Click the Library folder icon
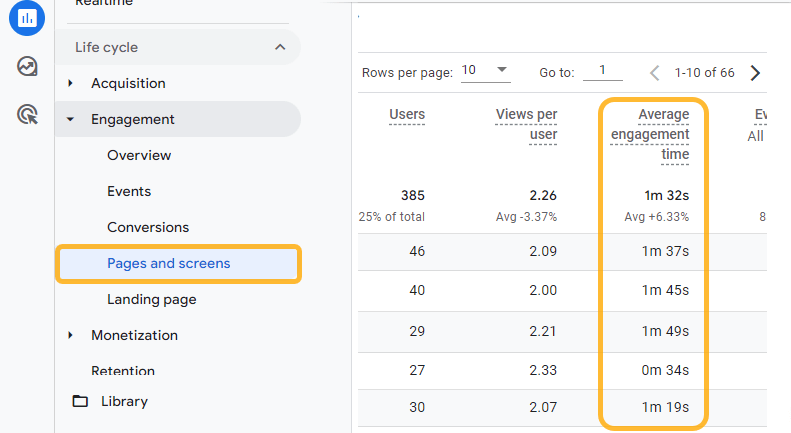This screenshot has width=791, height=433. (x=80, y=401)
